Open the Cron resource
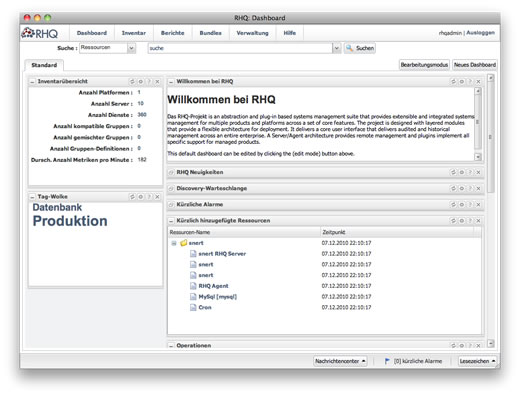Image resolution: width=520 pixels, height=396 pixels. (x=205, y=307)
